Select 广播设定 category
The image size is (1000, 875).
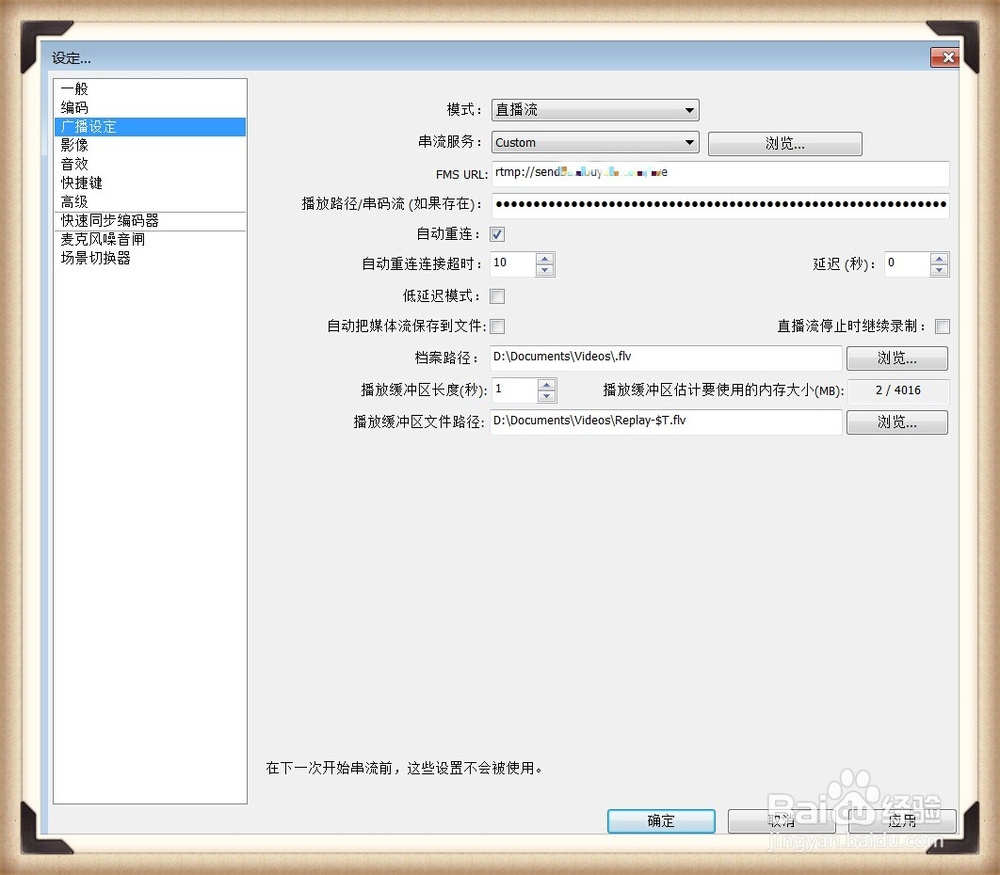click(150, 126)
